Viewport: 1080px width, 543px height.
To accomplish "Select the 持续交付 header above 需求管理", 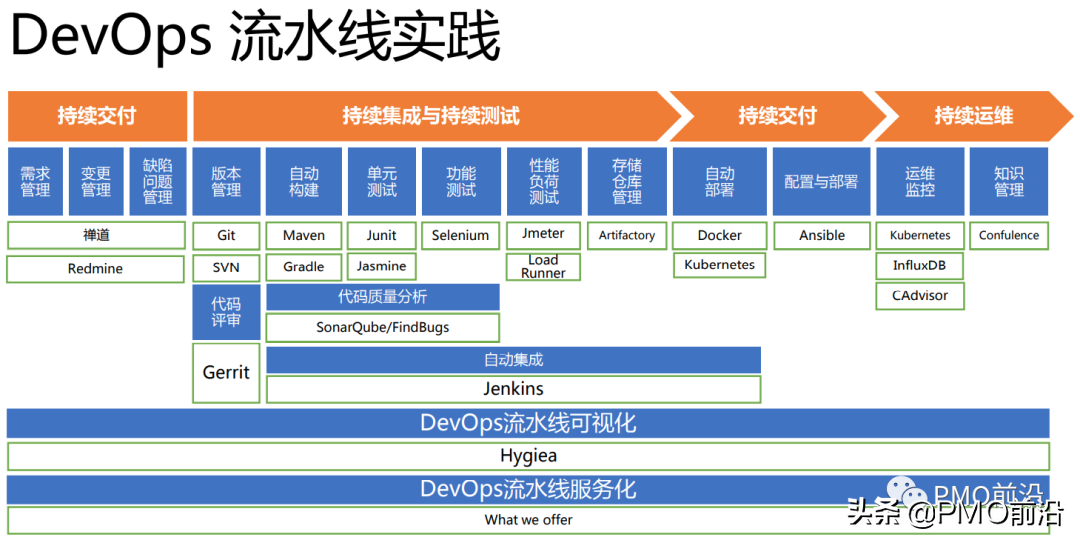I will point(97,116).
